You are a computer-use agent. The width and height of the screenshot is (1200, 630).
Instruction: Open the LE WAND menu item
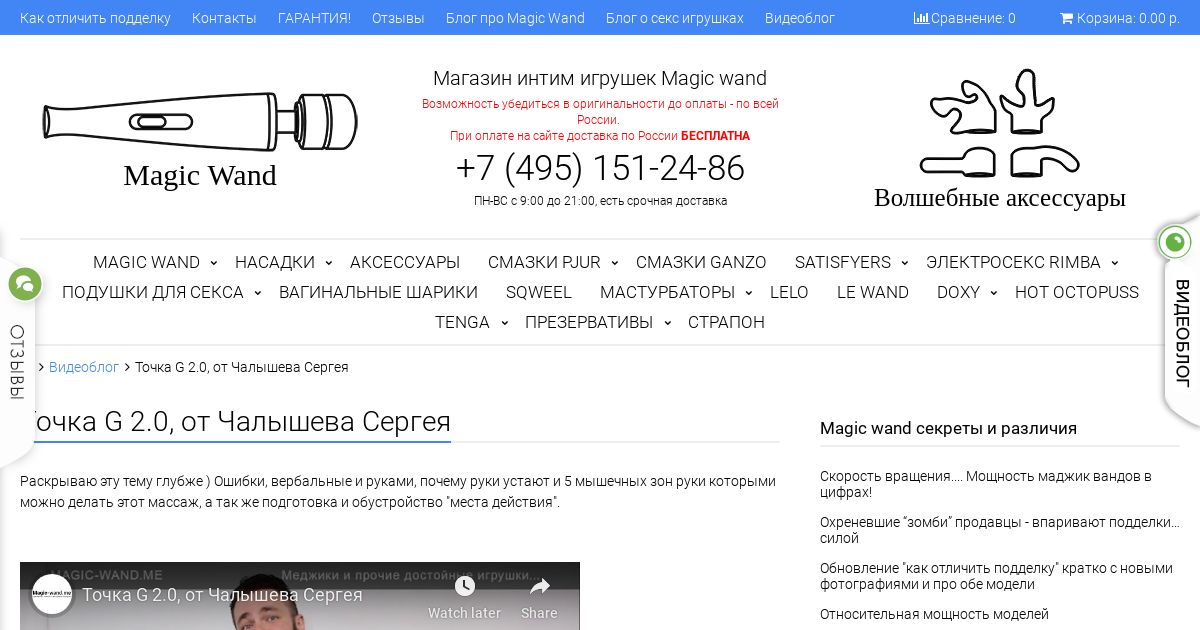[873, 292]
